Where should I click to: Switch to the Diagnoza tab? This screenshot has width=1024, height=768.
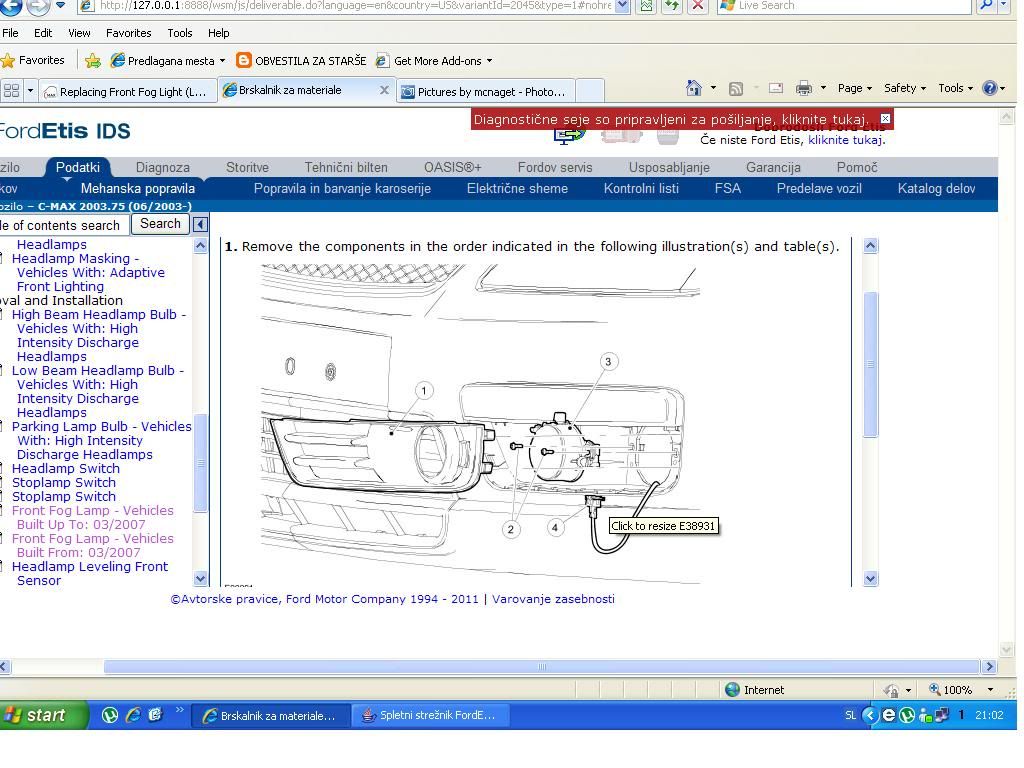point(162,168)
